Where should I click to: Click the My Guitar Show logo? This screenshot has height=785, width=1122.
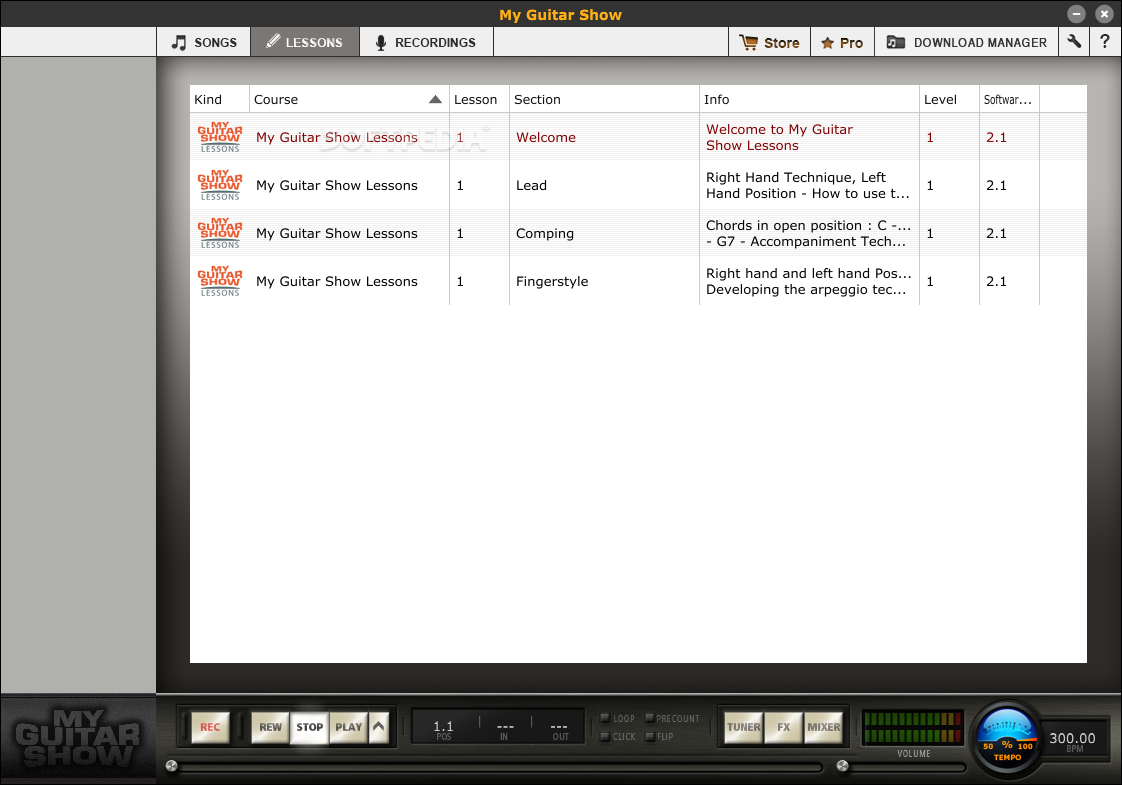click(x=78, y=738)
